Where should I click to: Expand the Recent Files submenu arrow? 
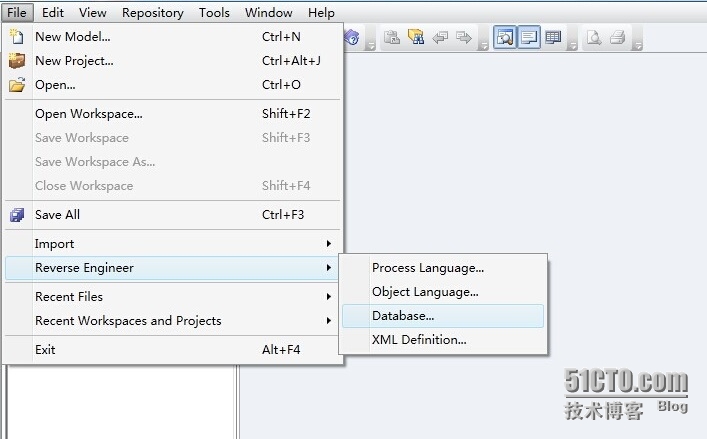click(329, 297)
